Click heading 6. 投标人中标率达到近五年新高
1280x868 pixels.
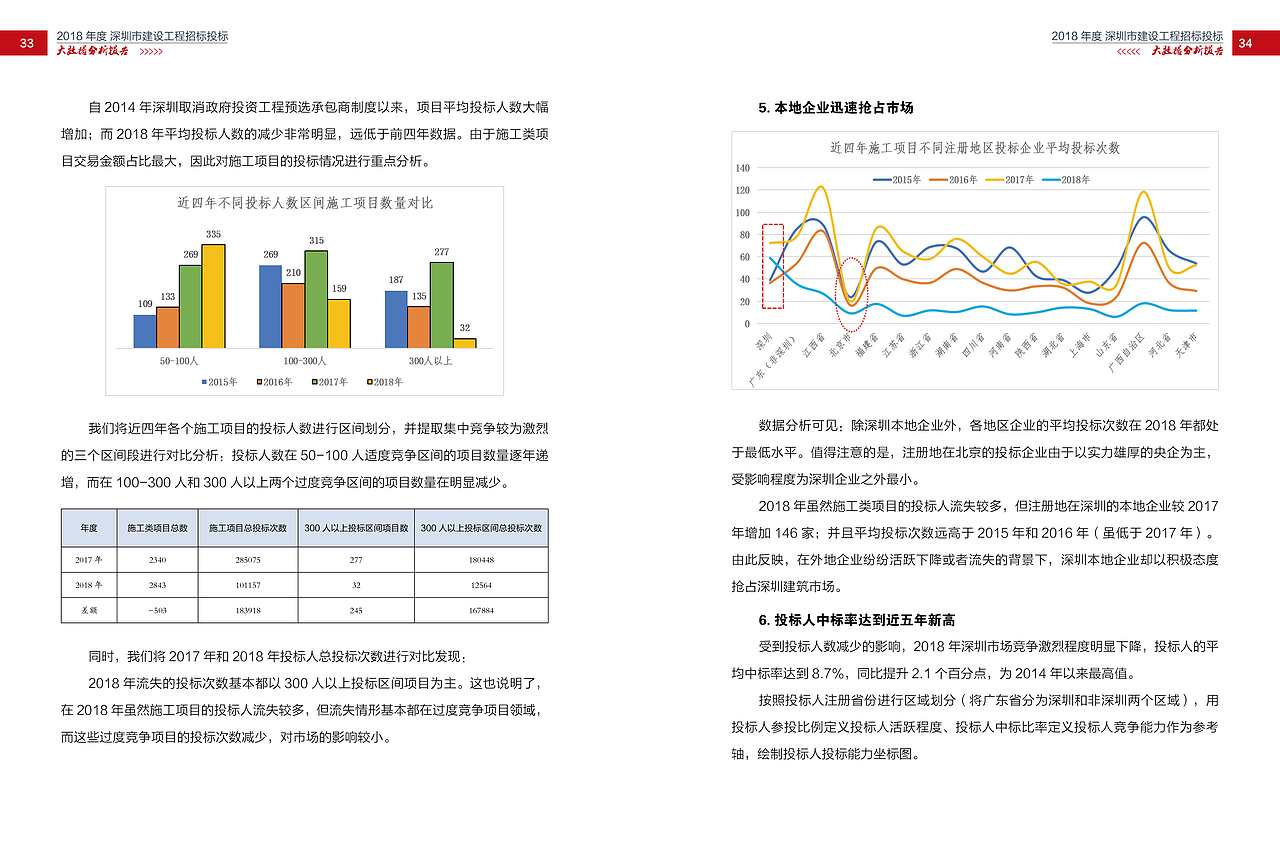tap(856, 620)
